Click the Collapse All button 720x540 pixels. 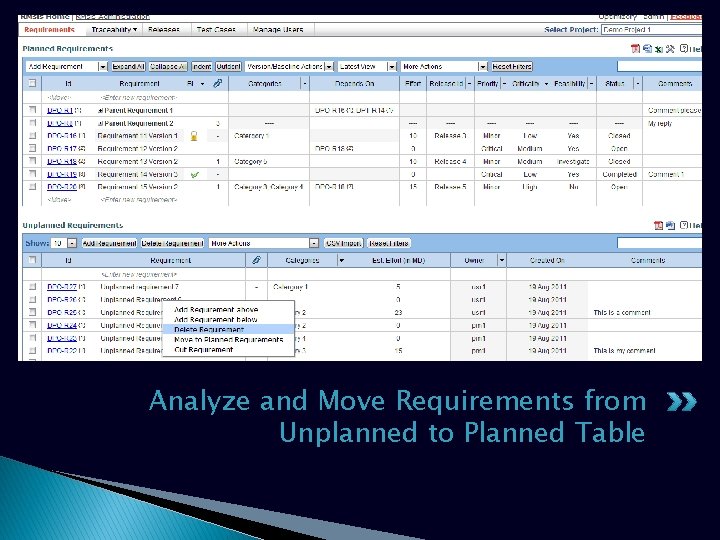pos(168,67)
